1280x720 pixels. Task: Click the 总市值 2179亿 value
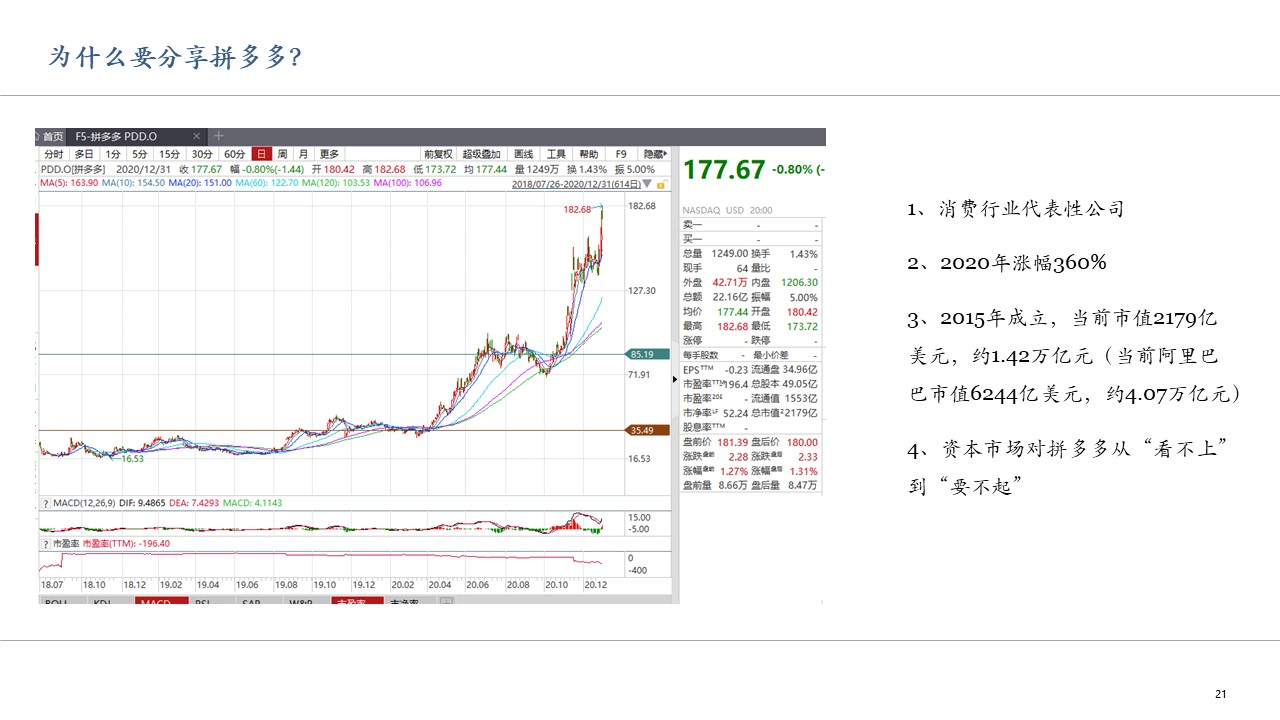pos(802,413)
